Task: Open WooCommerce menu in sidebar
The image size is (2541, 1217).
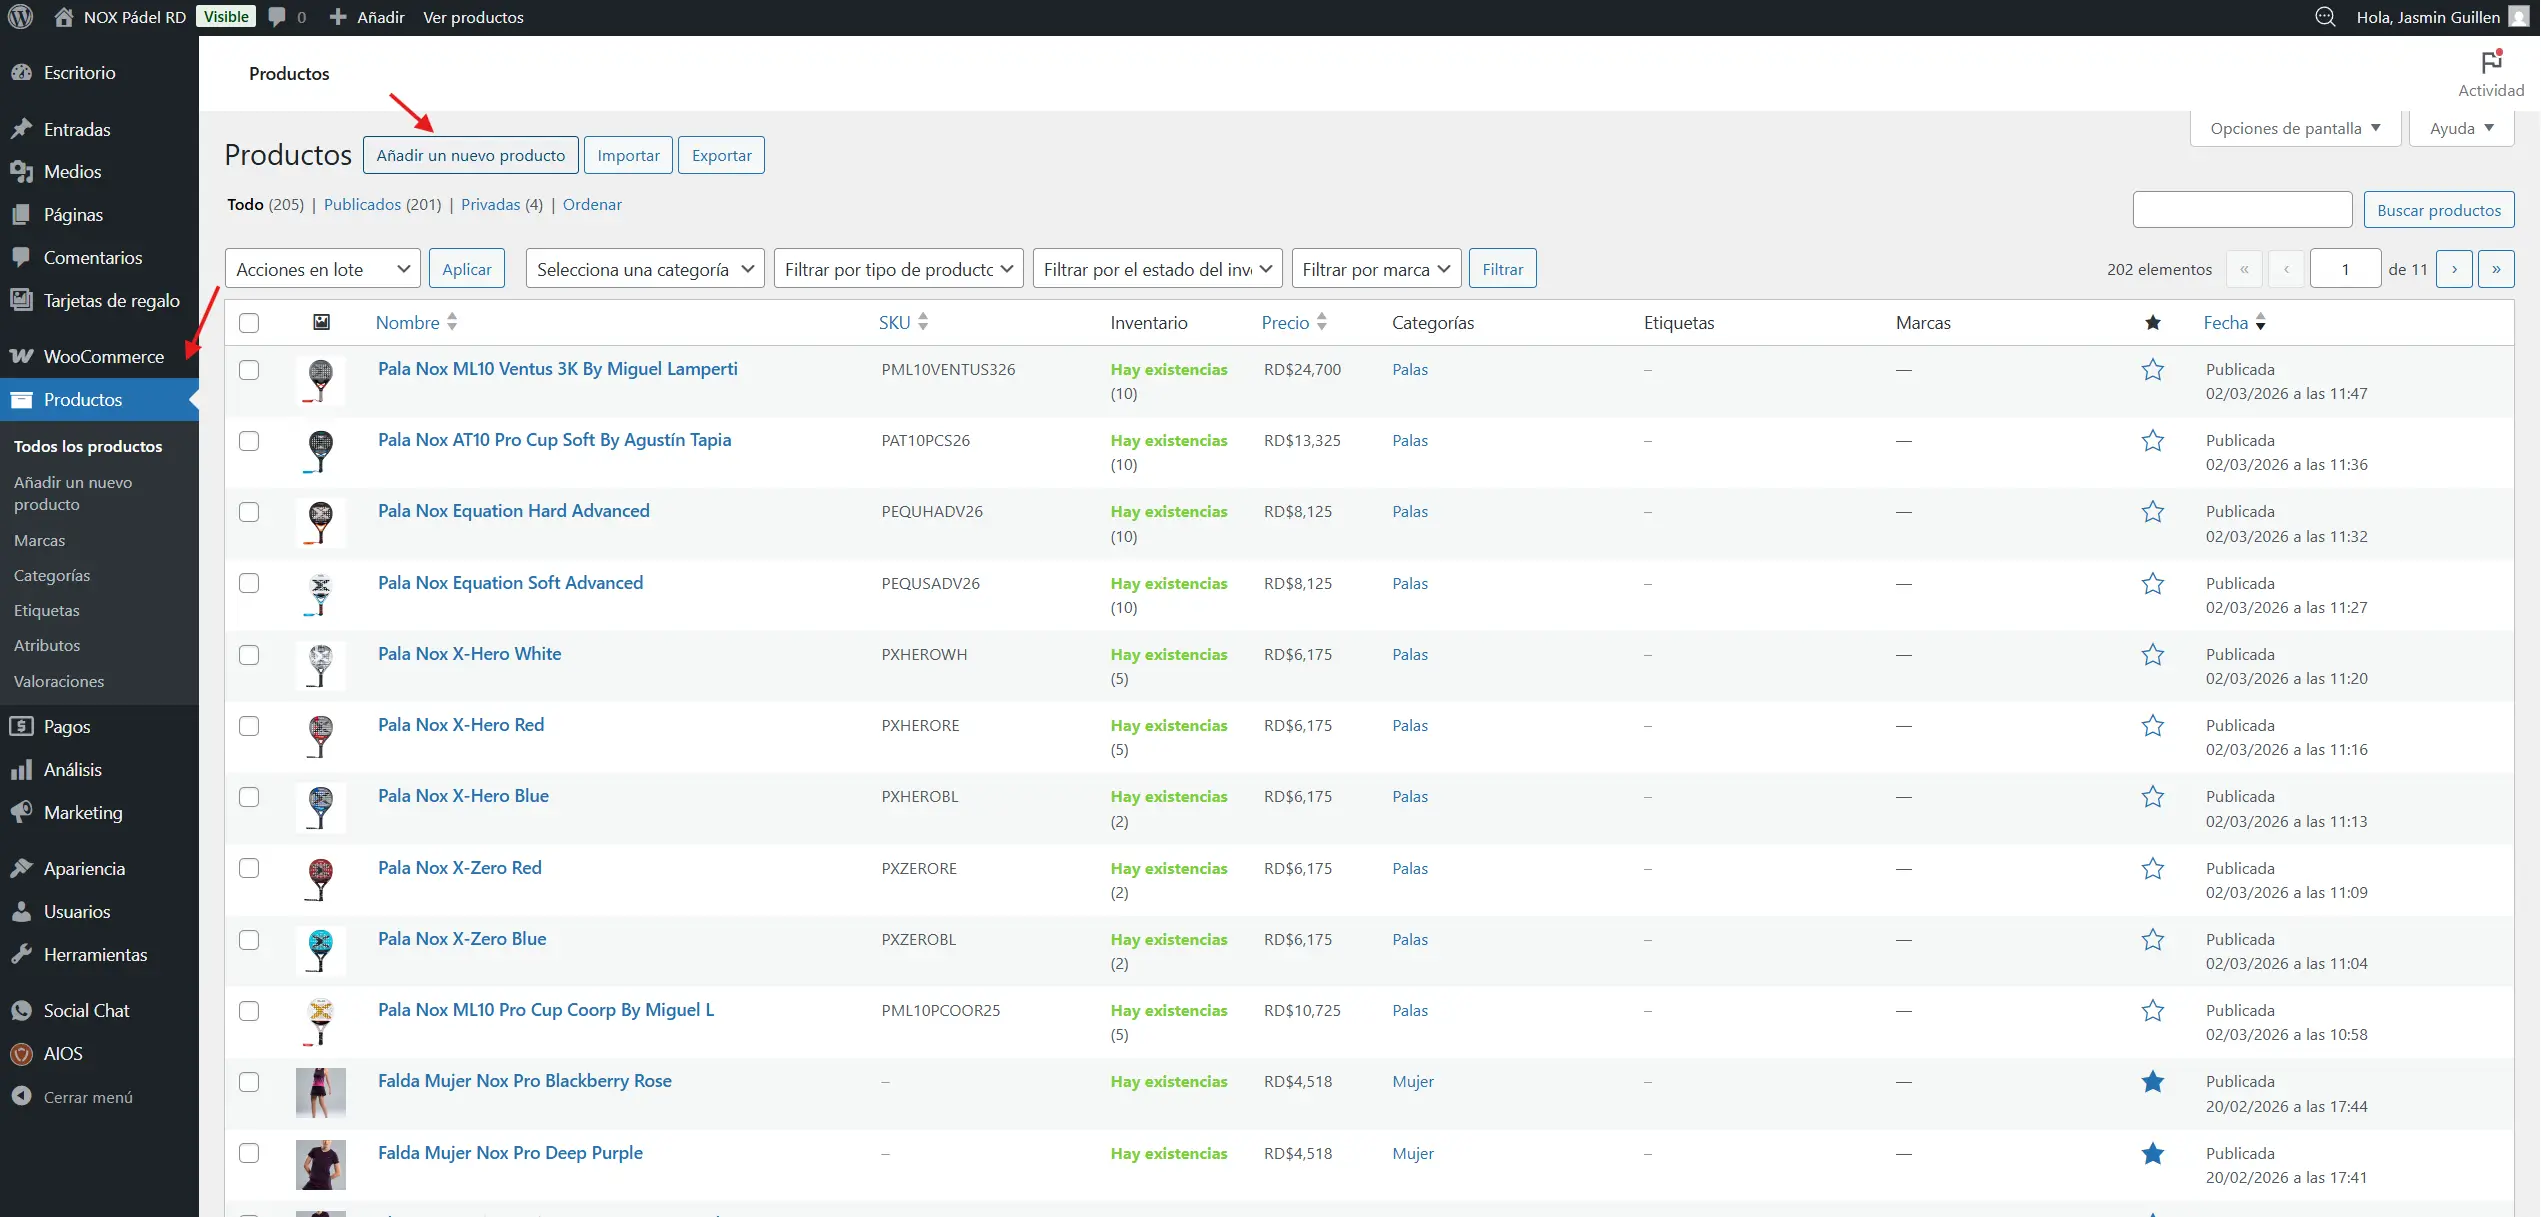Action: [x=100, y=356]
